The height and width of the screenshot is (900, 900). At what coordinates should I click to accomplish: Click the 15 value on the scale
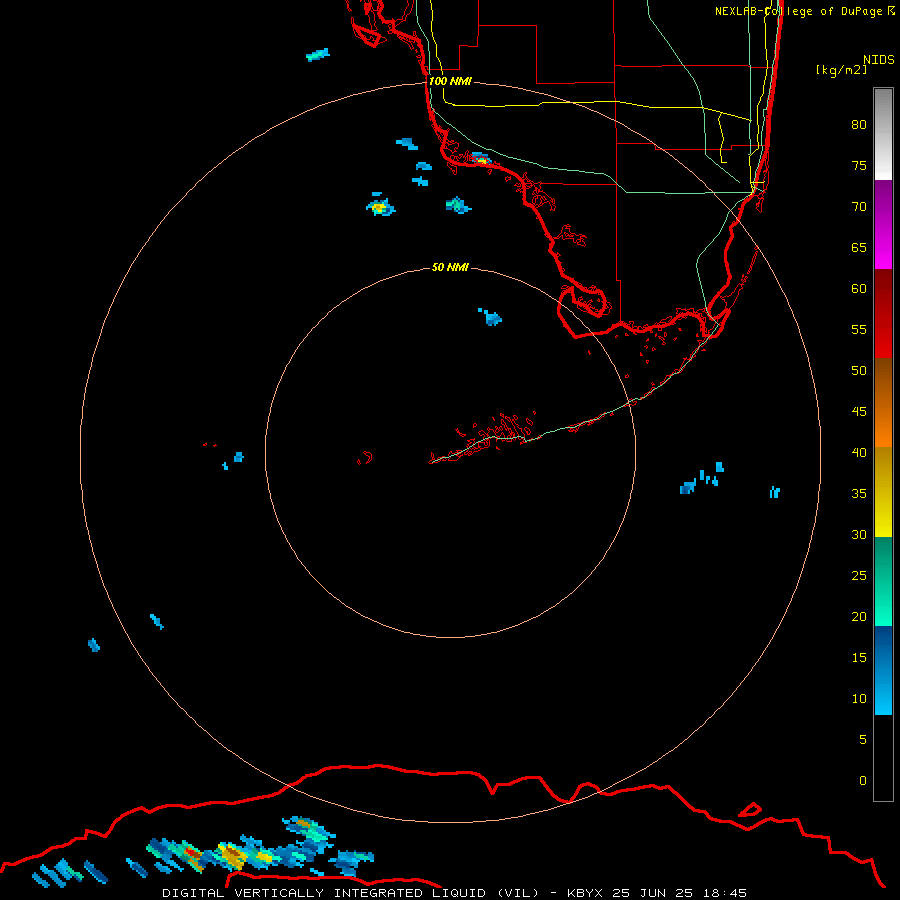click(859, 657)
